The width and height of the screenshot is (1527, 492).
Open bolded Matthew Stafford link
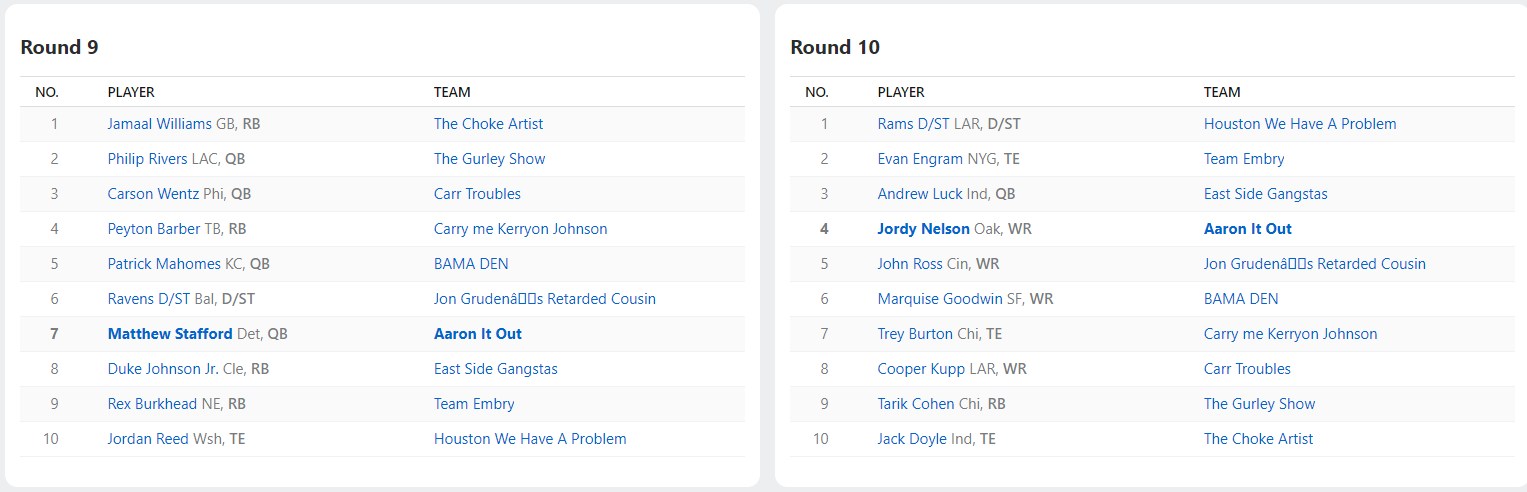(170, 334)
